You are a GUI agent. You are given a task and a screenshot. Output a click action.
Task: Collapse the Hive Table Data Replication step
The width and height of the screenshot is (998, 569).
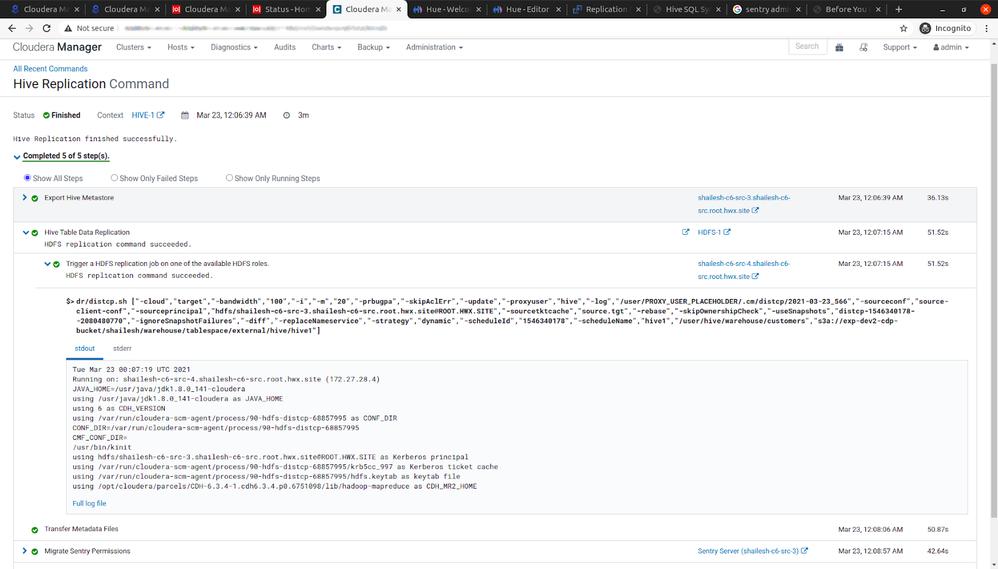tap(25, 232)
